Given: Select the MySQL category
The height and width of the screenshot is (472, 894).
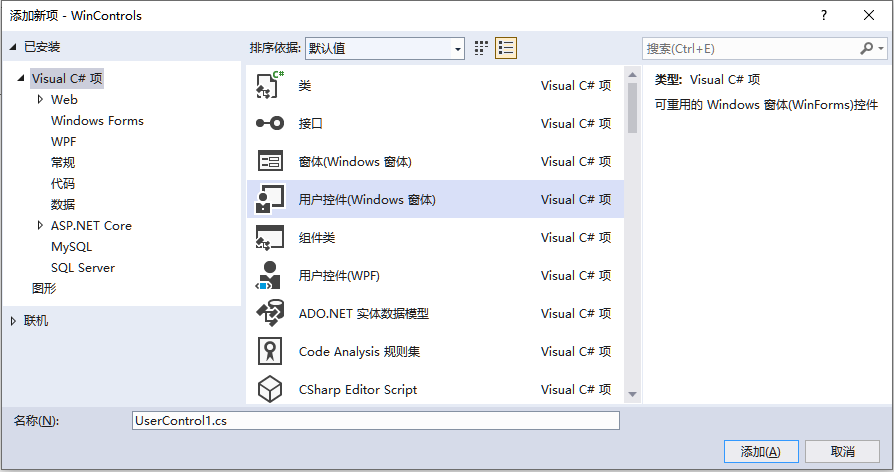Looking at the screenshot, I should coord(71,246).
